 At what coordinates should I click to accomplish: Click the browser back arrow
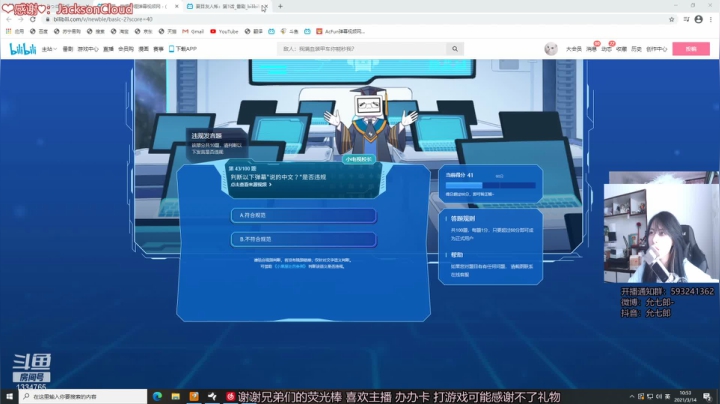coord(9,19)
